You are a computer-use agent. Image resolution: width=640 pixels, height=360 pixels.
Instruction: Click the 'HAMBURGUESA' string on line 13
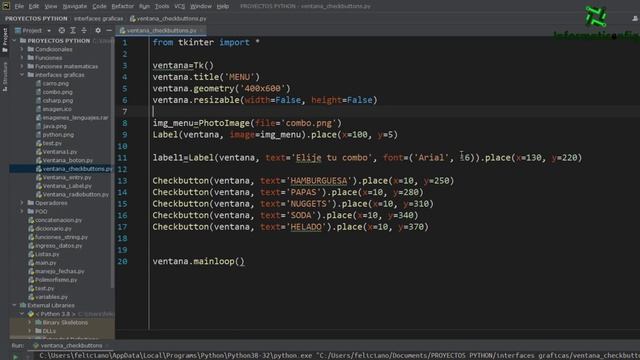319,181
